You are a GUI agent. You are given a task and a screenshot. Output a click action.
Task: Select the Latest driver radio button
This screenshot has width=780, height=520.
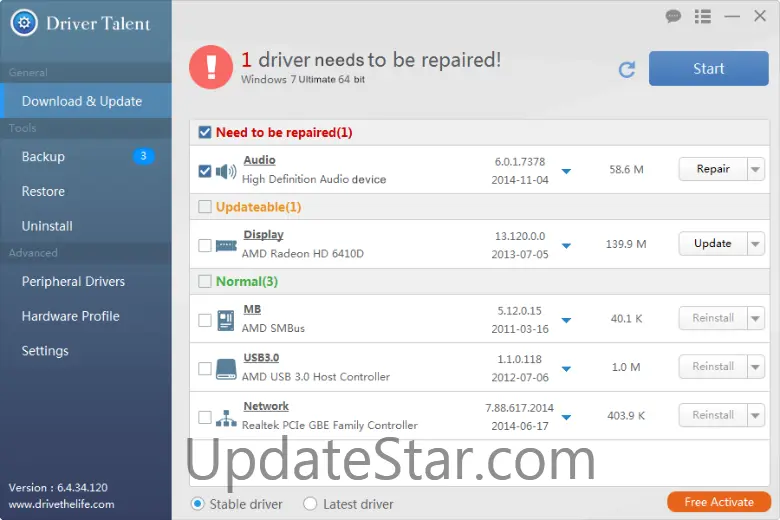310,504
